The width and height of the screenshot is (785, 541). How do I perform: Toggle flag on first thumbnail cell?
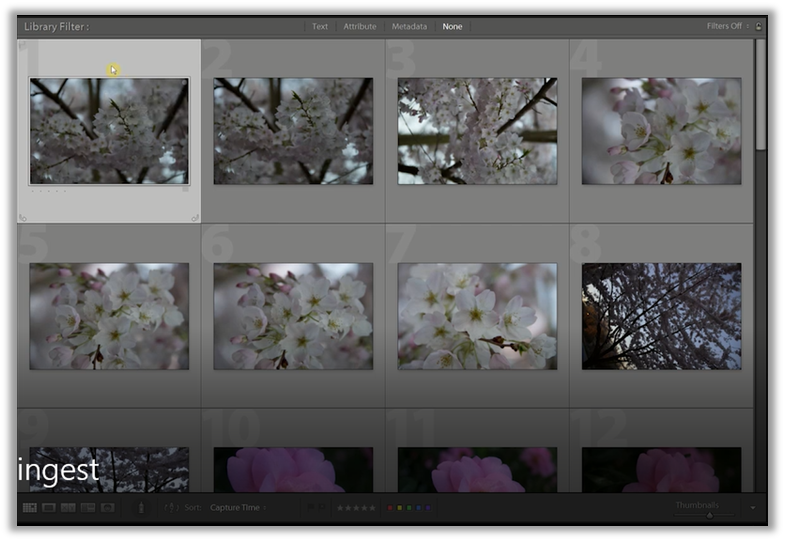(22, 45)
